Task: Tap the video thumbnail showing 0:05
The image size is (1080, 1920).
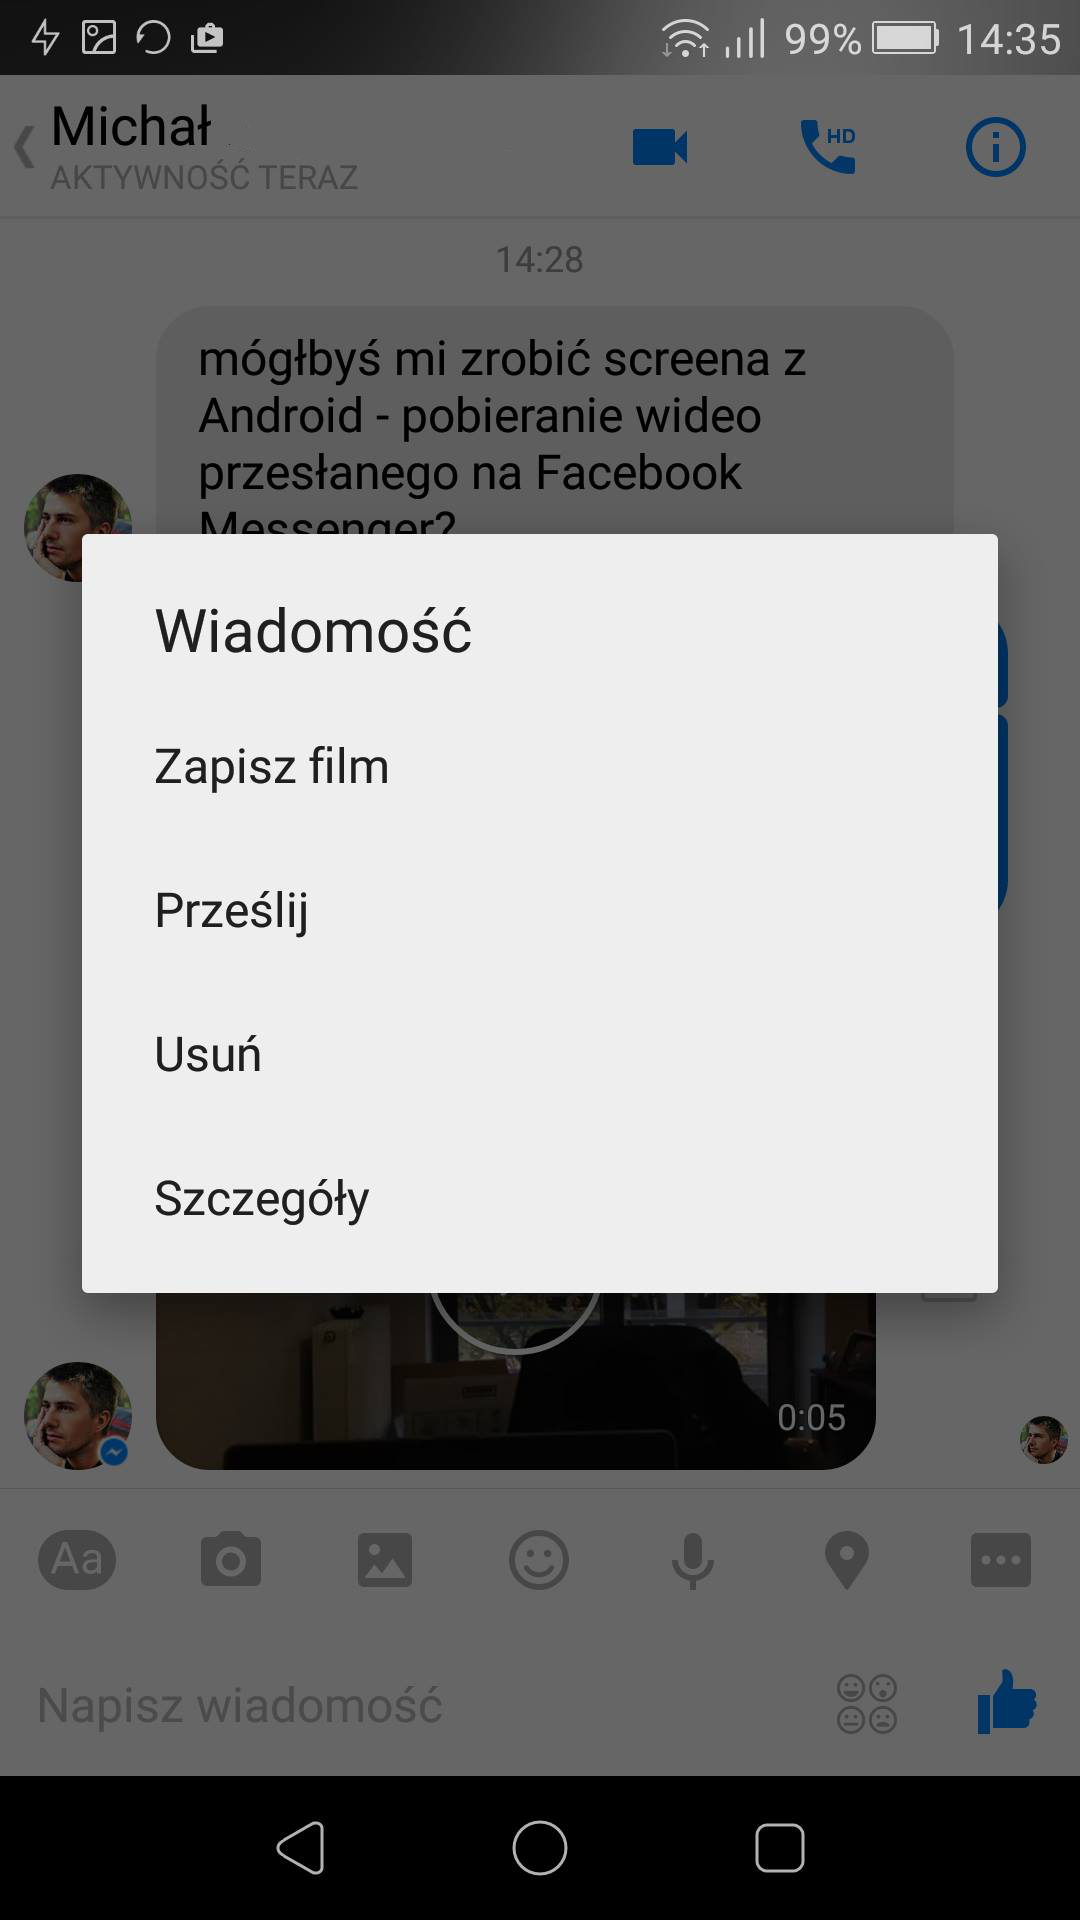Action: click(515, 1381)
